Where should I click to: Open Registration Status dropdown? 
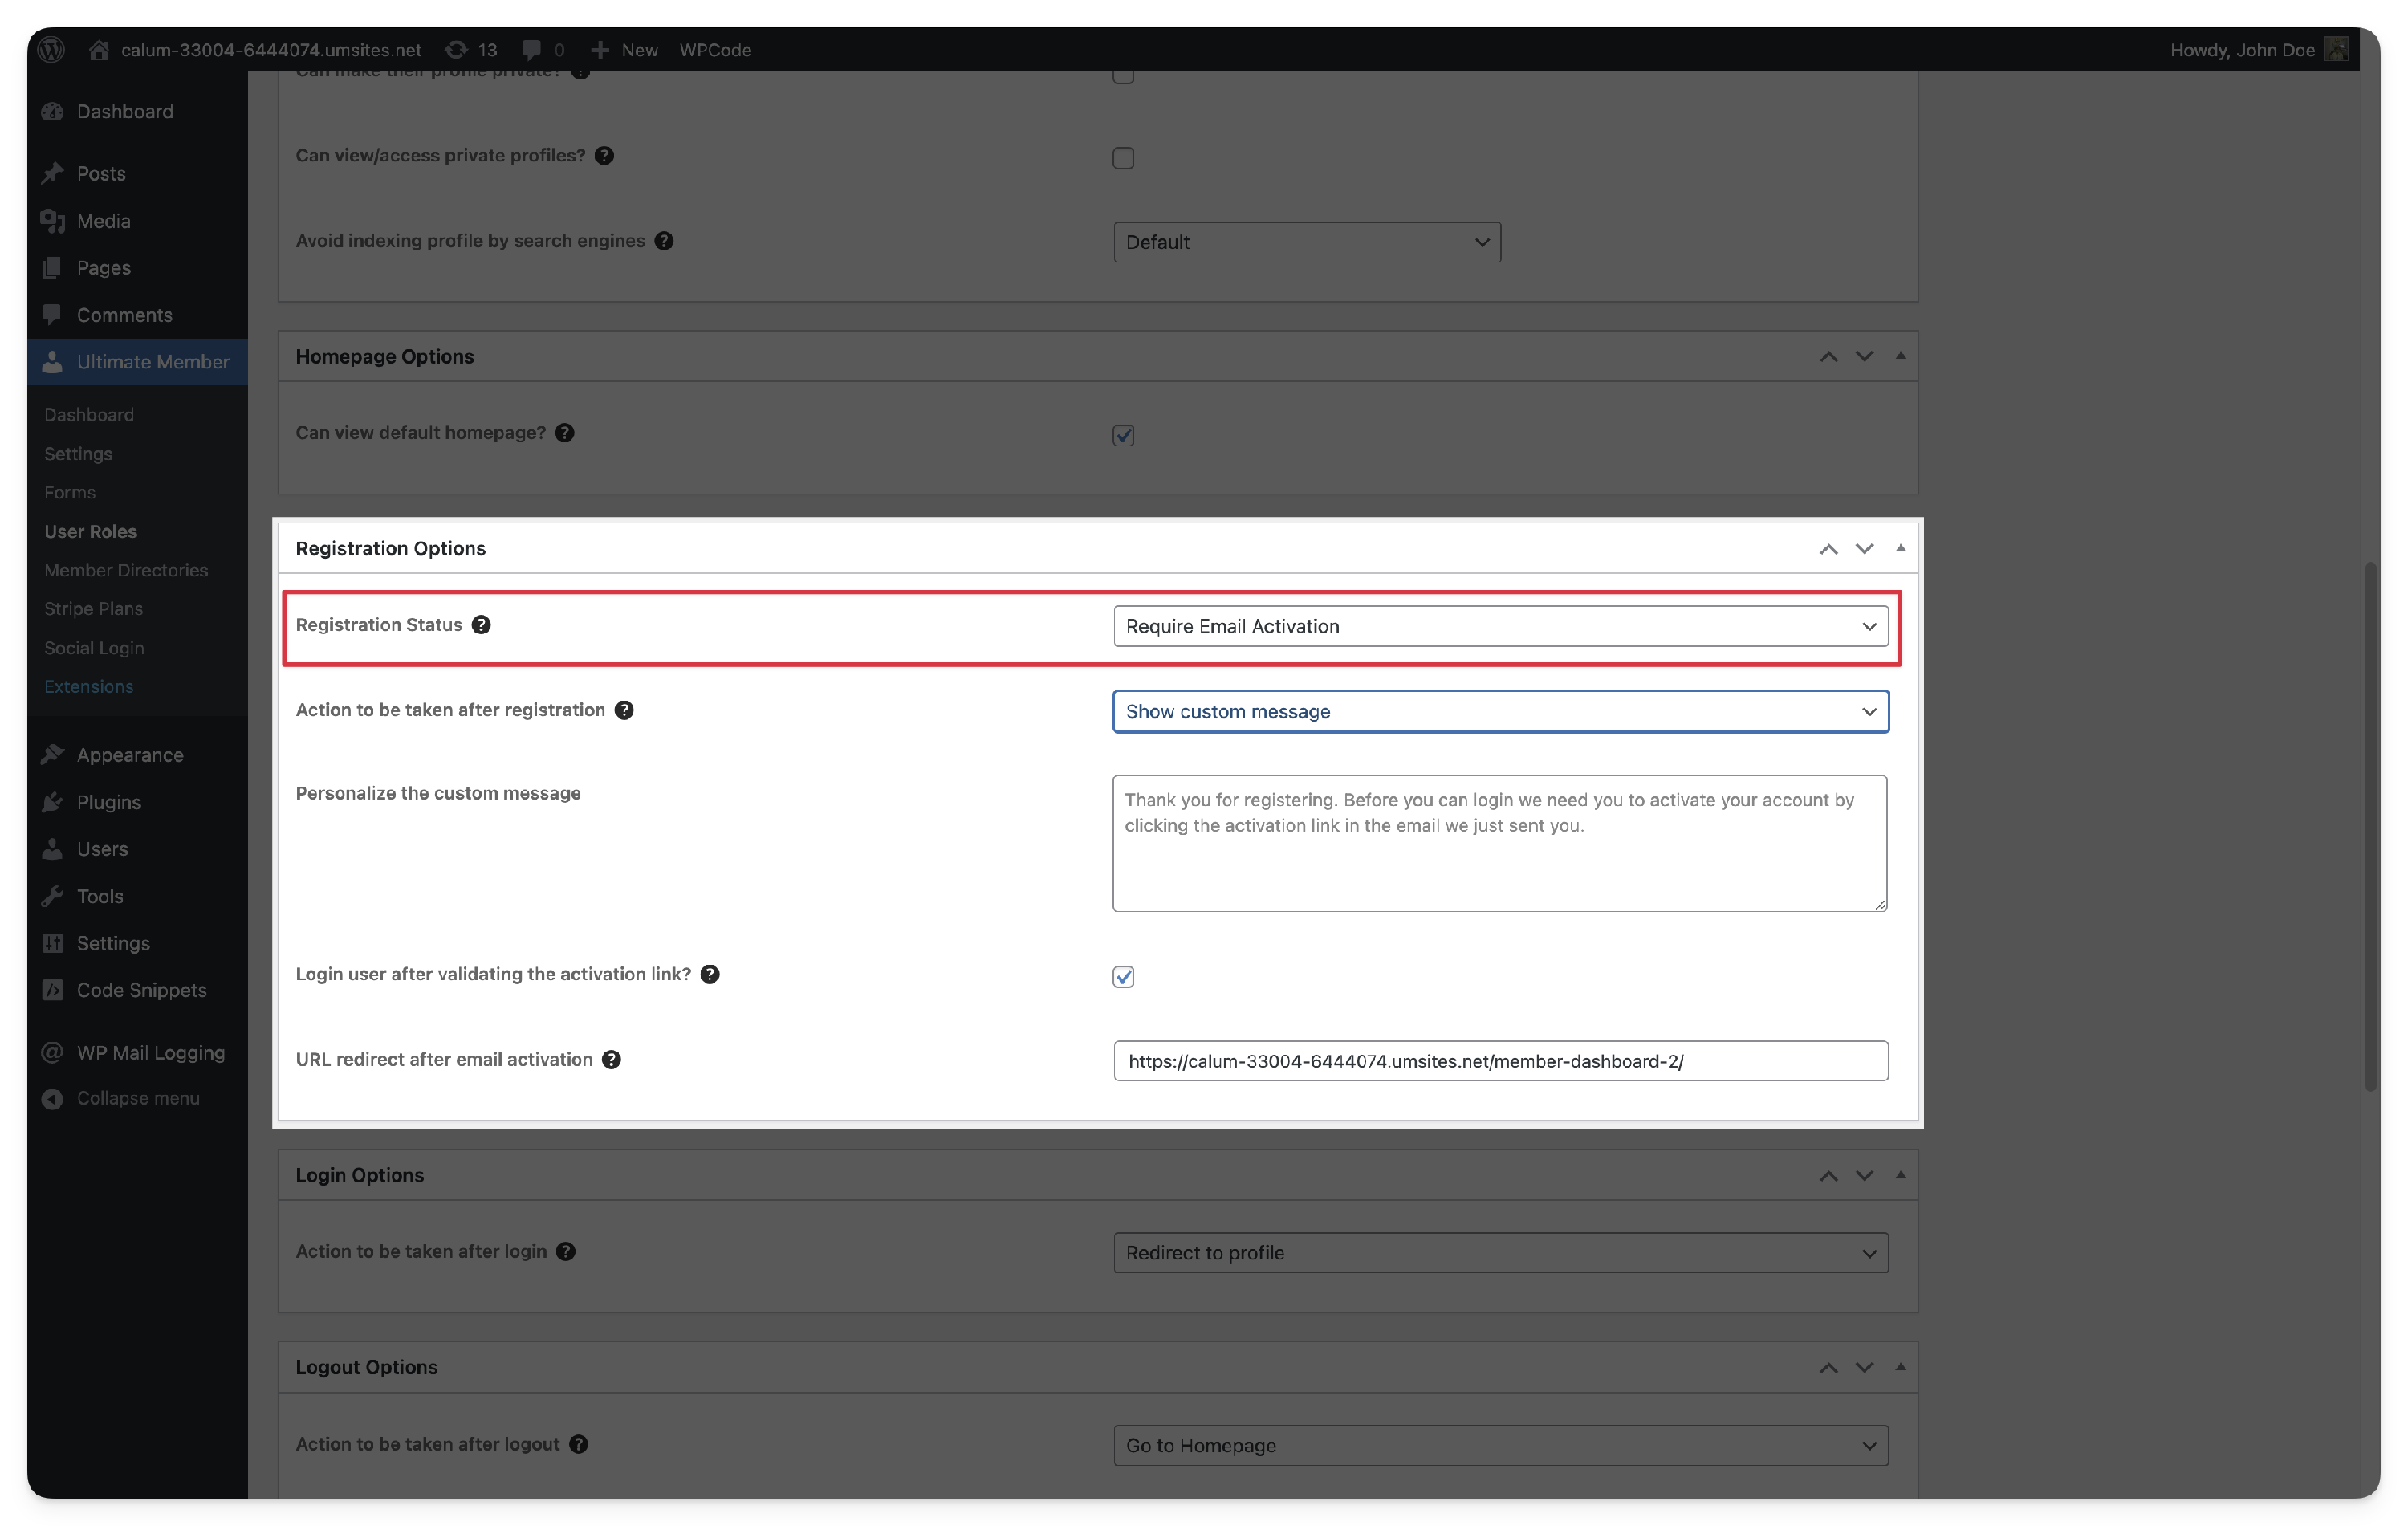(x=1500, y=626)
